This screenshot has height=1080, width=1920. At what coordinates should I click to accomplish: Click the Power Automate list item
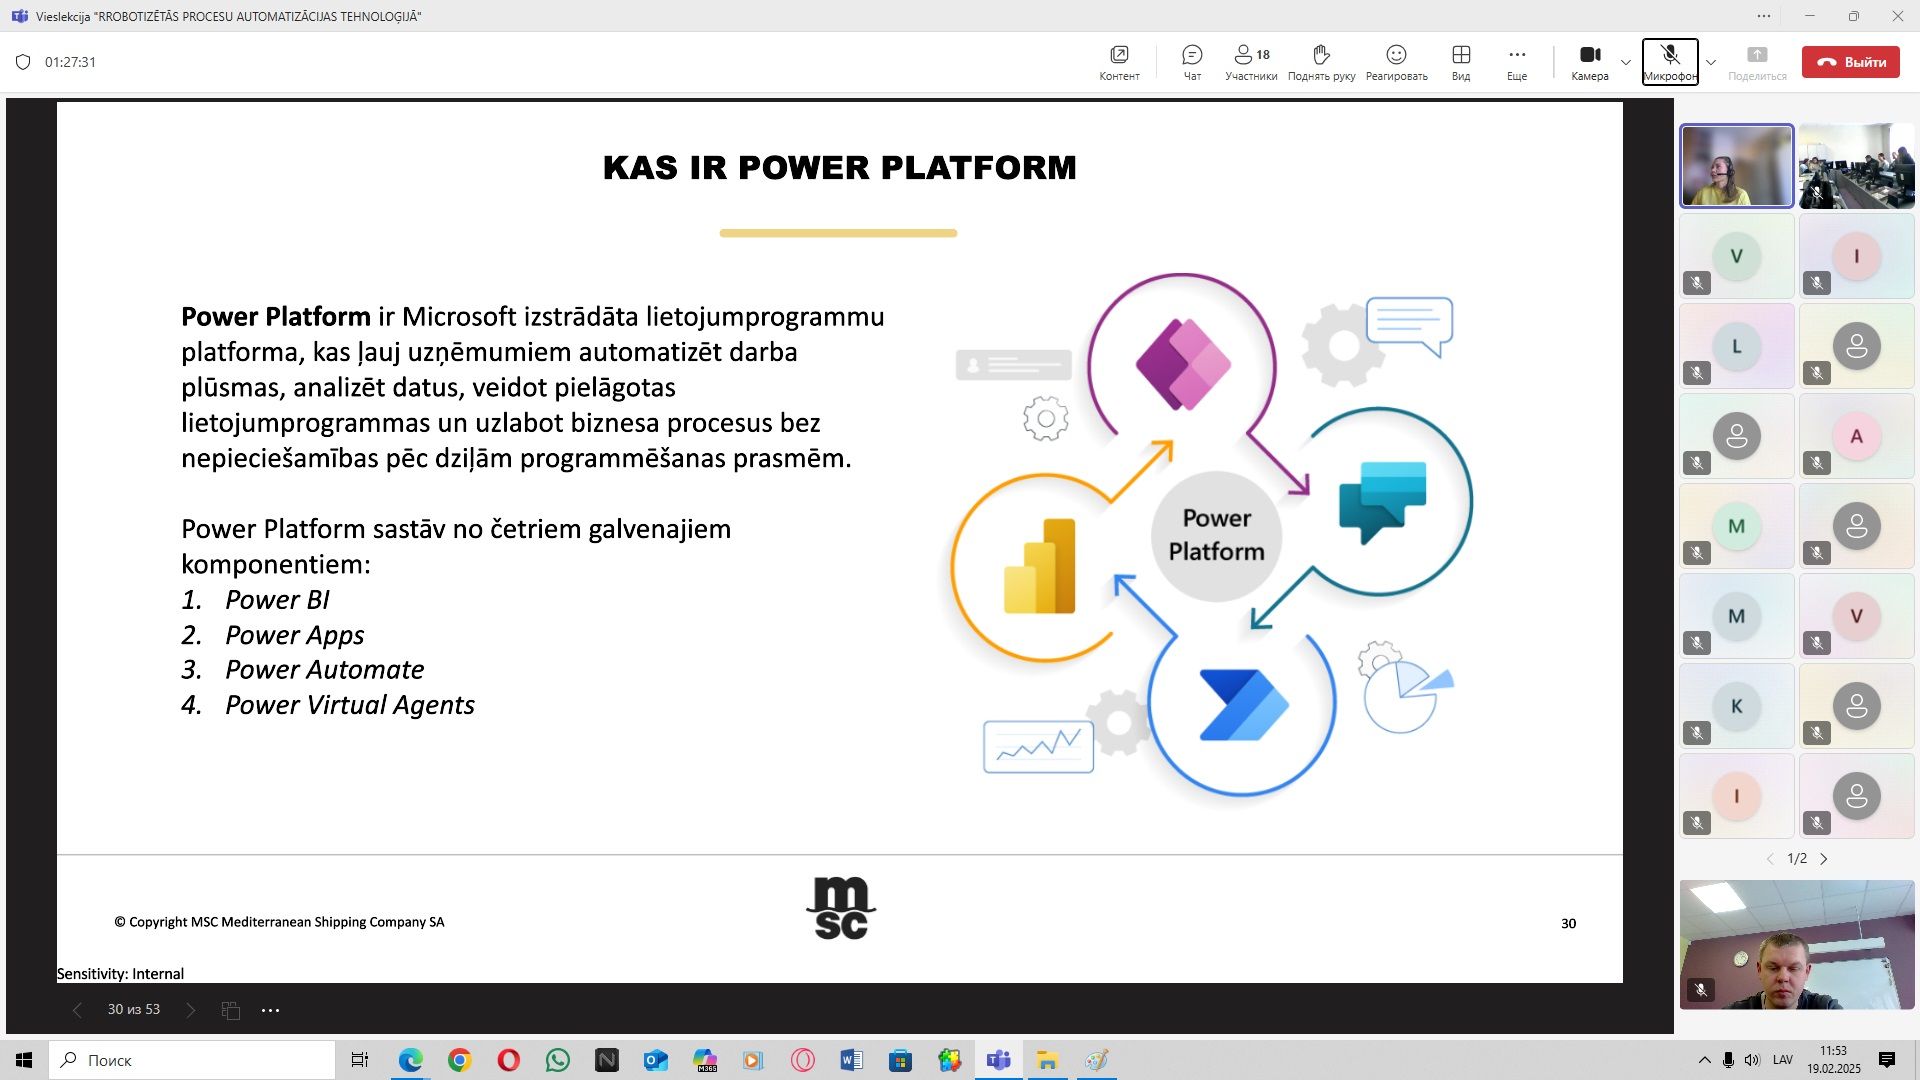[324, 670]
